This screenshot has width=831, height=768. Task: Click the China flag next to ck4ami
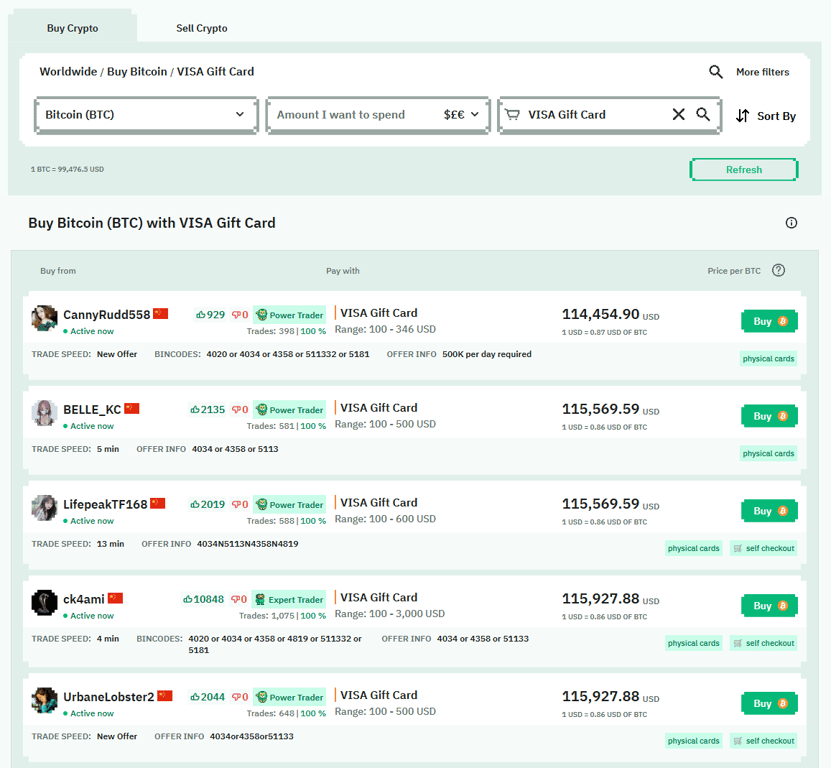point(114,598)
